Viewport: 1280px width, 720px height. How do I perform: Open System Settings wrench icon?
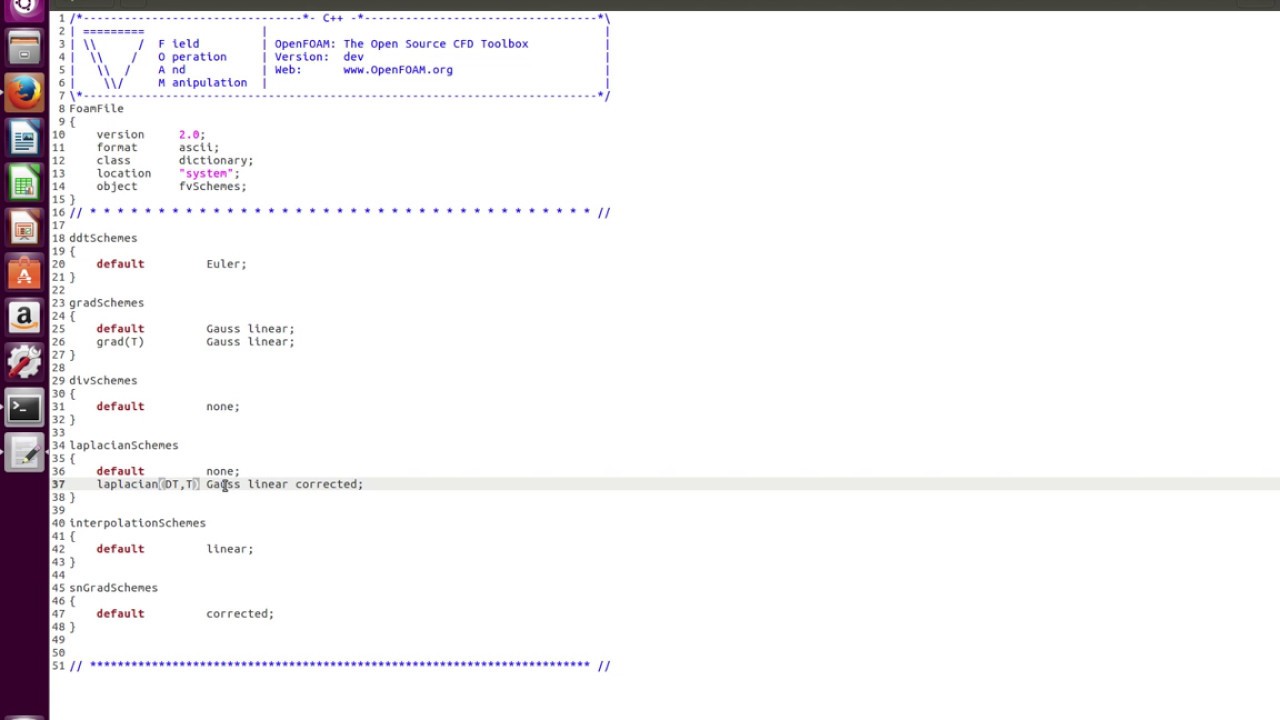(24, 363)
